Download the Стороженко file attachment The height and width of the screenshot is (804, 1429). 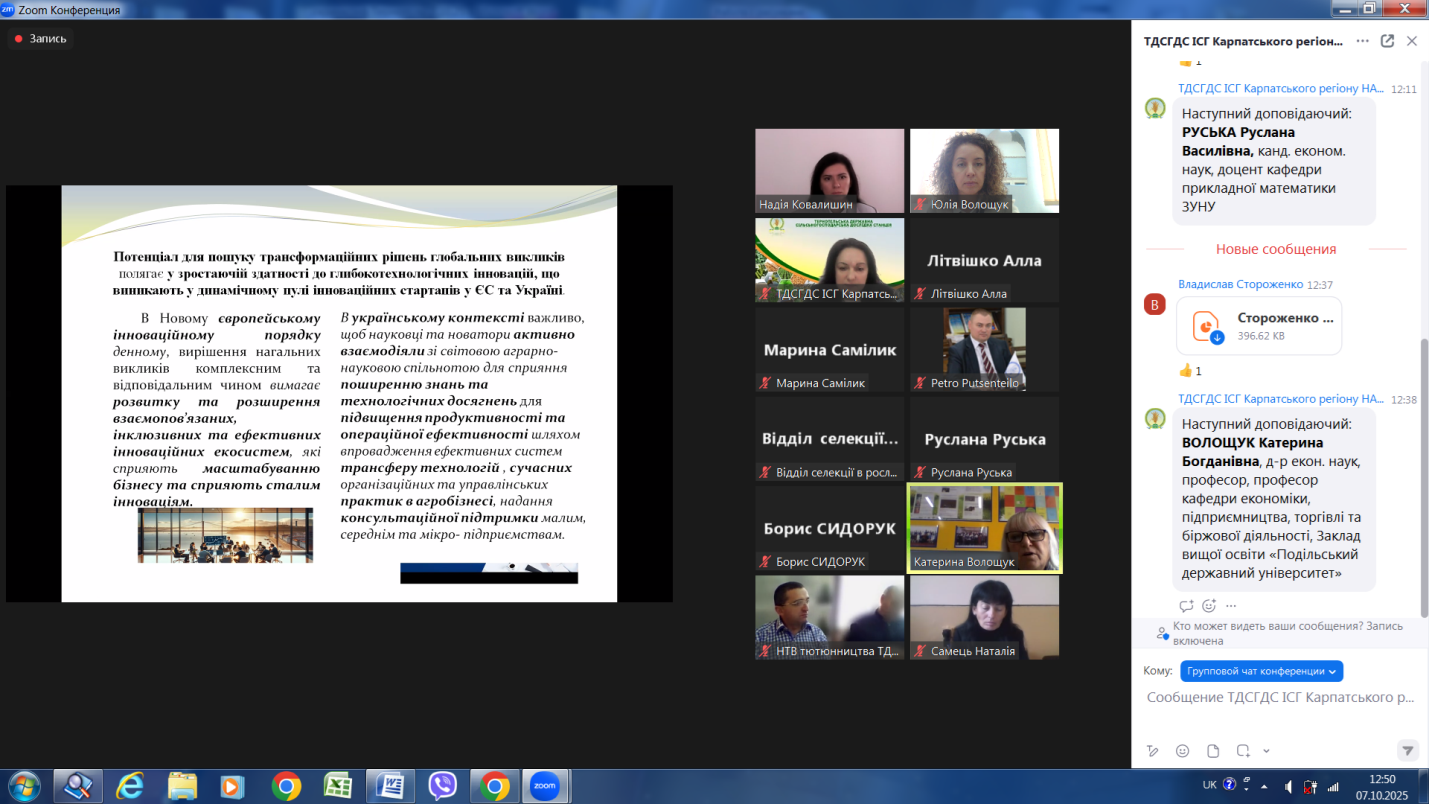[1217, 338]
